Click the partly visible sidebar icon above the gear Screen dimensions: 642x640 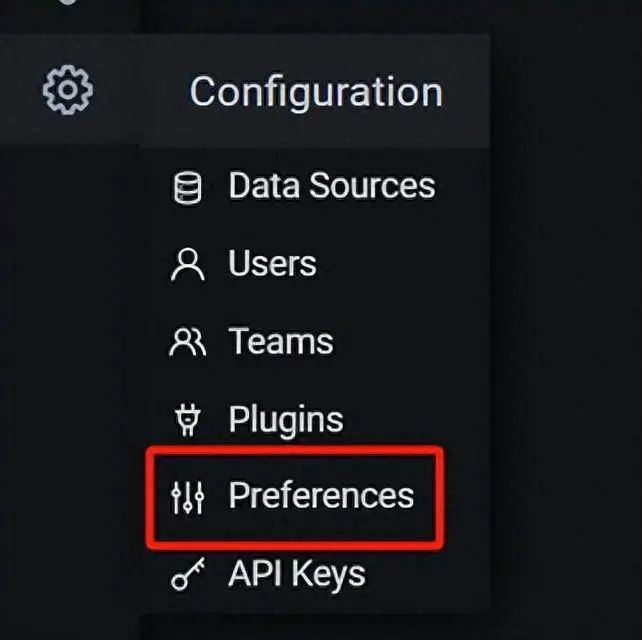click(67, 3)
